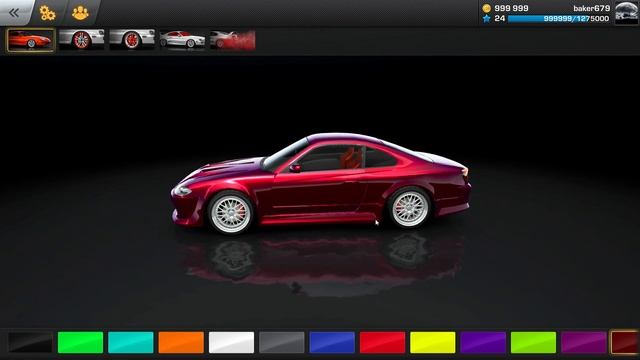
Task: Click the 999 999 coin amount
Action: point(511,8)
